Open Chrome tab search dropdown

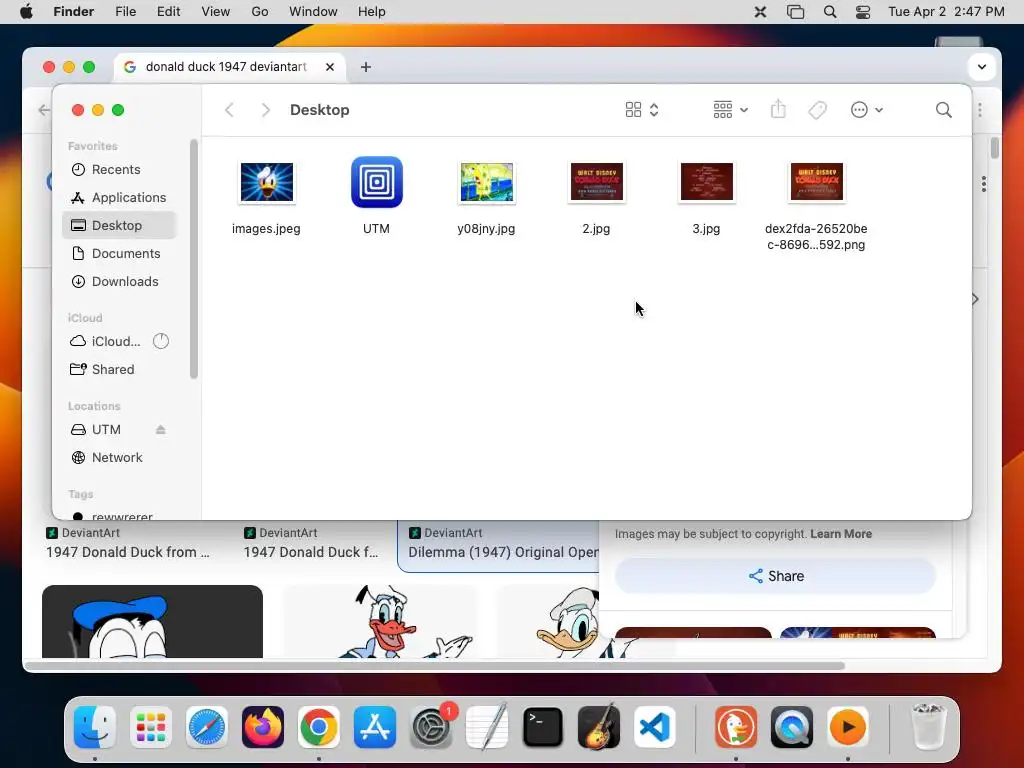[x=982, y=67]
